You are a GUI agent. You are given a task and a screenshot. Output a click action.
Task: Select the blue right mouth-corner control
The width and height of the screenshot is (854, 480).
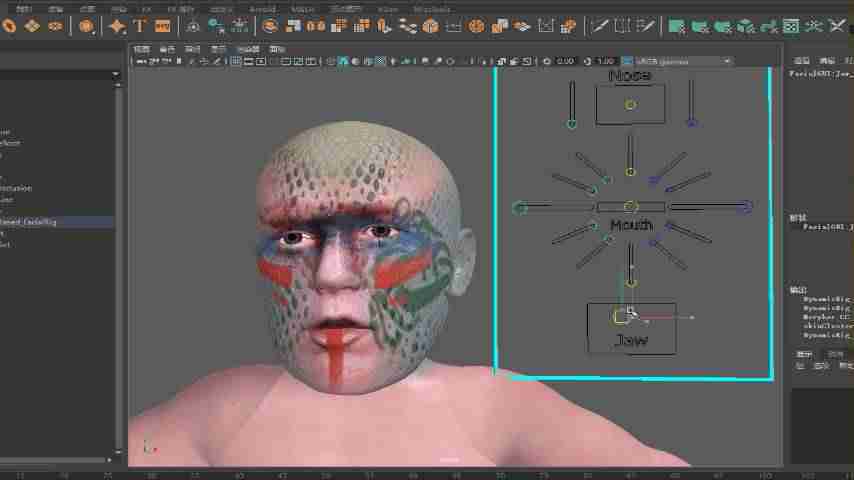pyautogui.click(x=747, y=206)
